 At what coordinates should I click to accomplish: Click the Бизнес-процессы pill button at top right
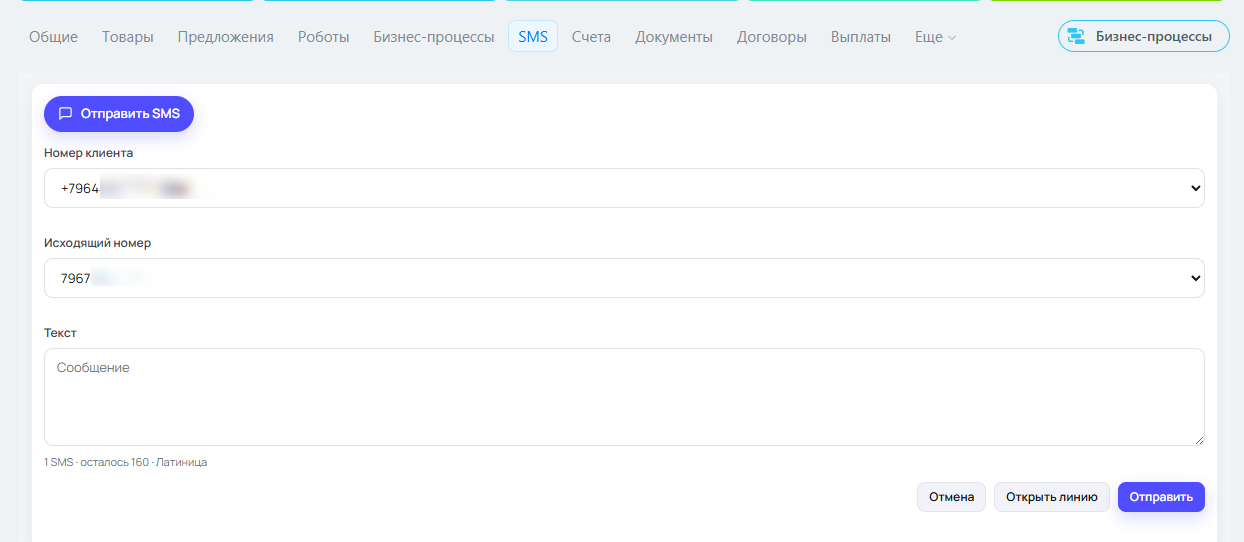click(1144, 36)
